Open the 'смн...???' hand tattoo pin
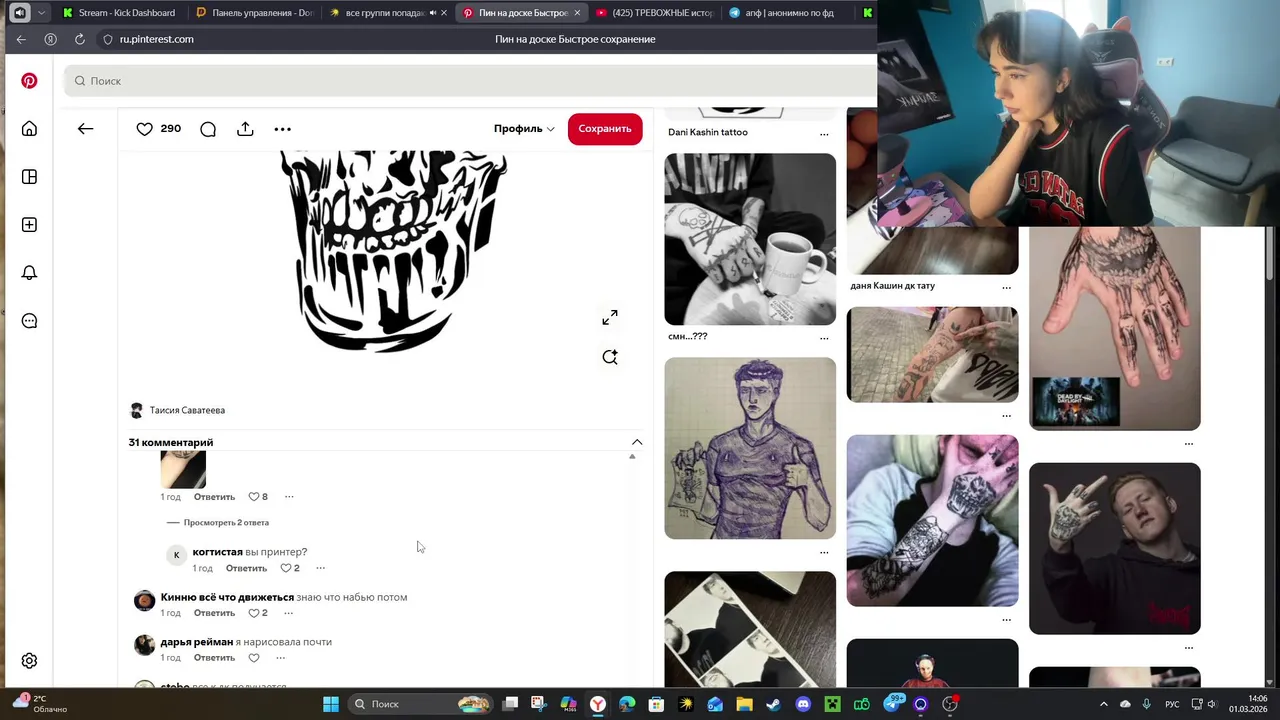Image resolution: width=1280 pixels, height=720 pixels. [x=750, y=239]
